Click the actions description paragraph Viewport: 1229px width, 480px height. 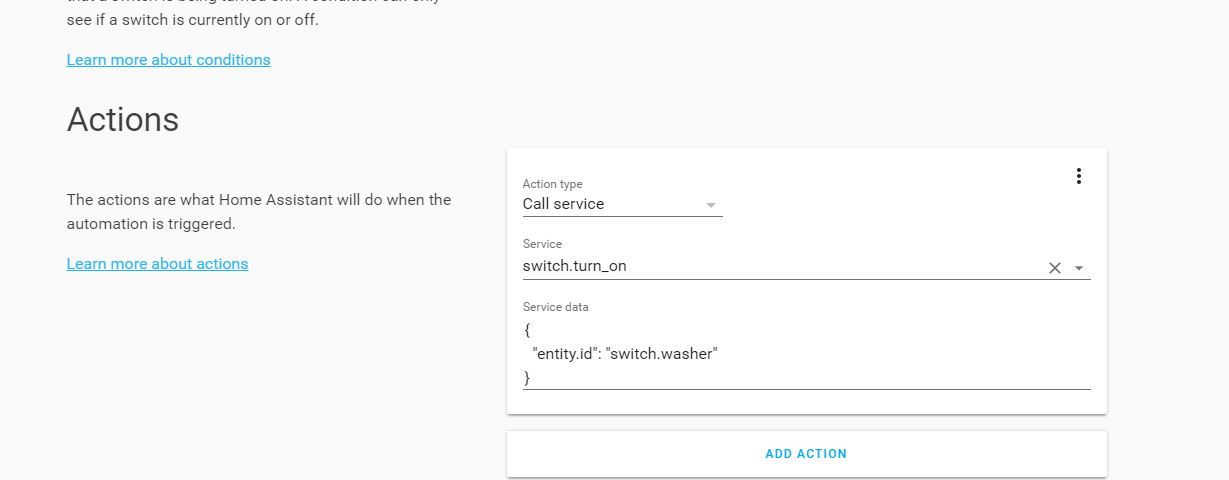(259, 212)
